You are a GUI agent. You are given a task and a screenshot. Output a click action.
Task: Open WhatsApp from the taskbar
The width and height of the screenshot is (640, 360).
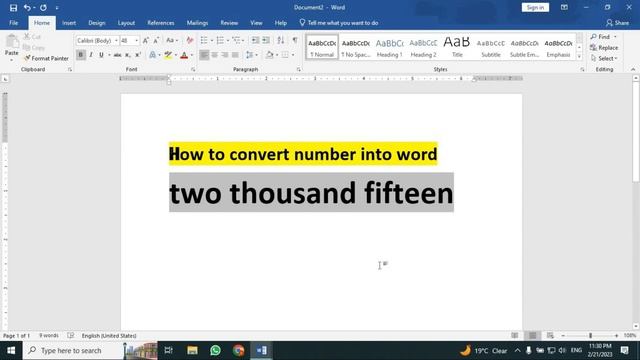coord(215,350)
